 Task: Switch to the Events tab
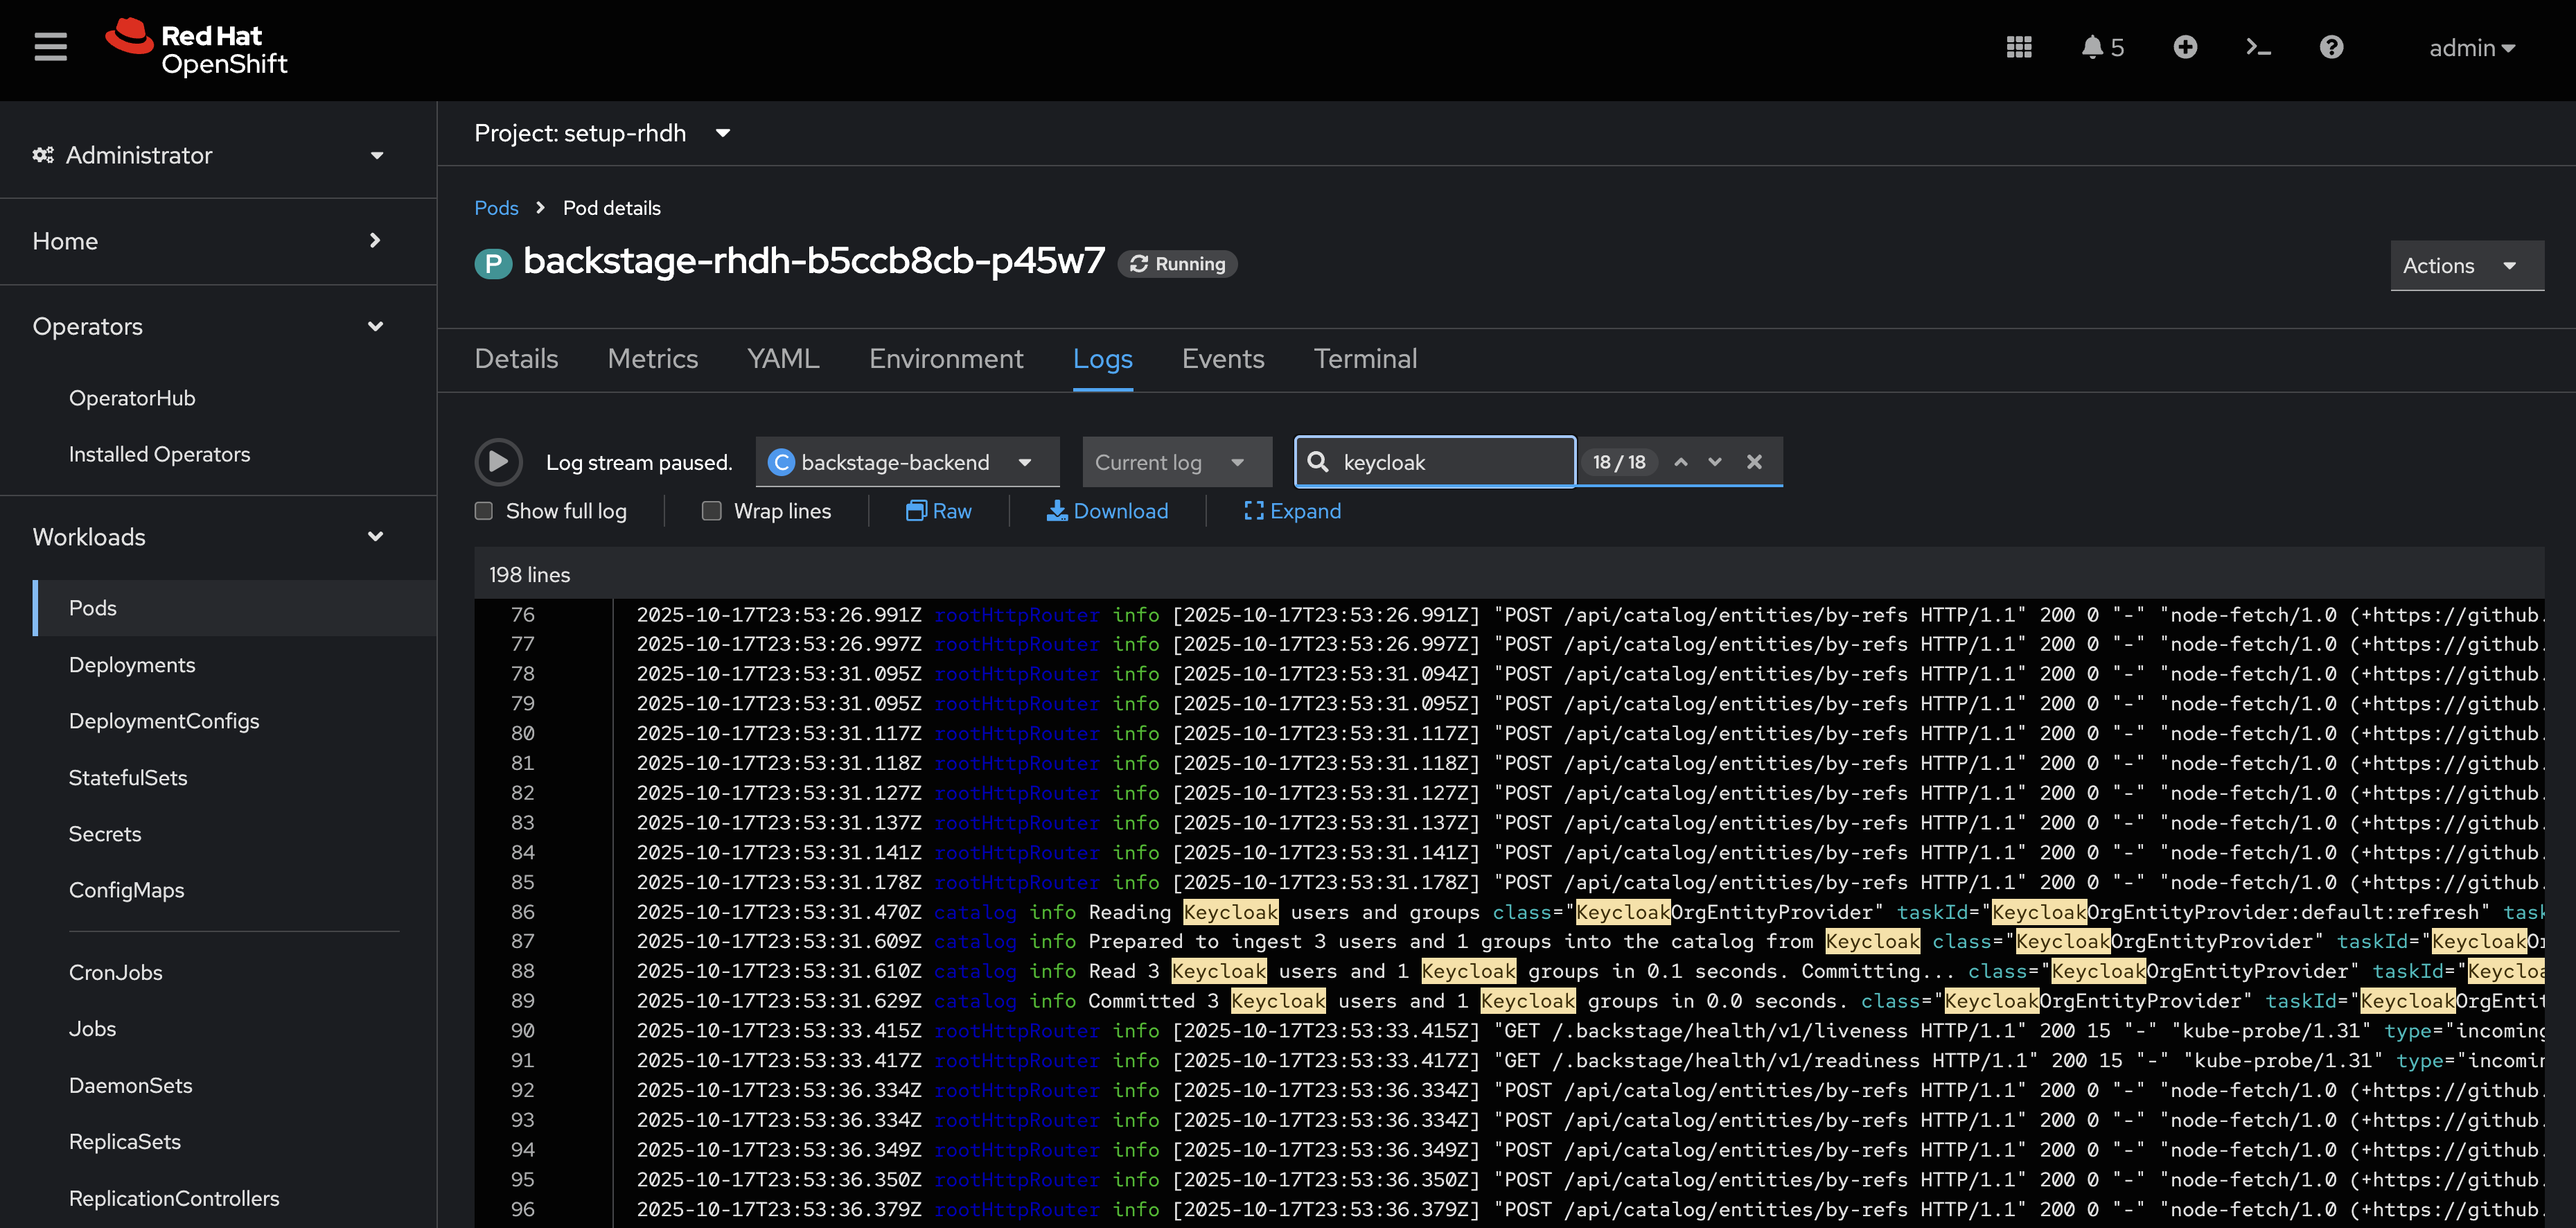point(1223,359)
